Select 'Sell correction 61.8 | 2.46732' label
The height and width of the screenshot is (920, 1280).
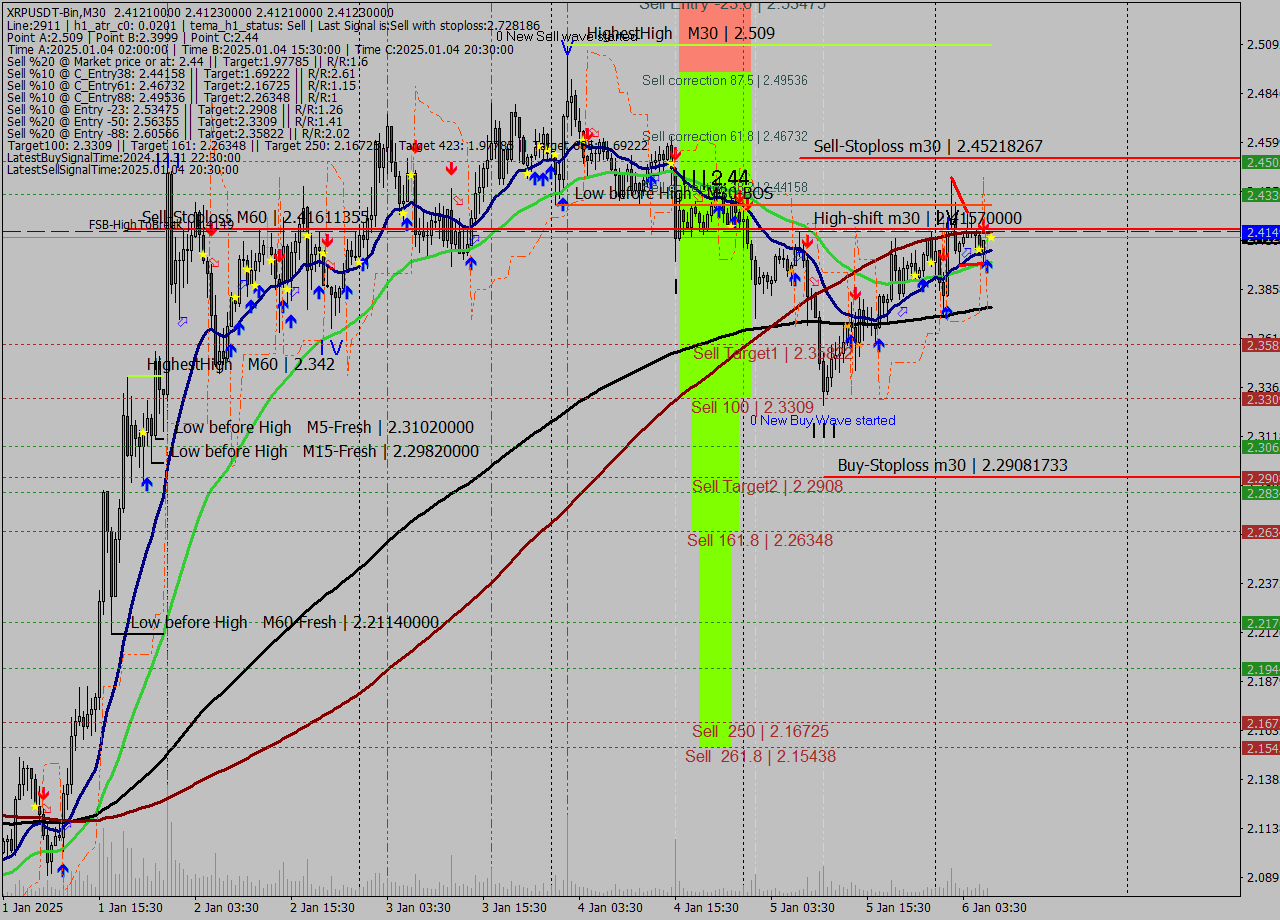coord(725,136)
